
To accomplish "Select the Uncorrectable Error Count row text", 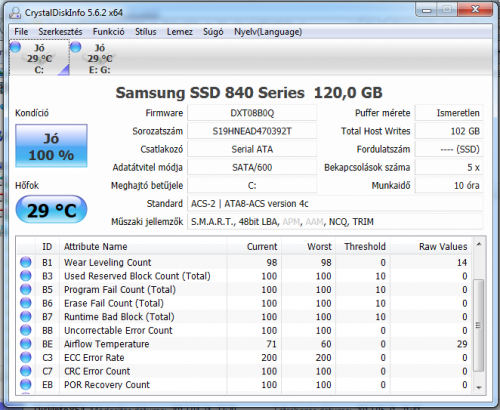I will click(118, 330).
